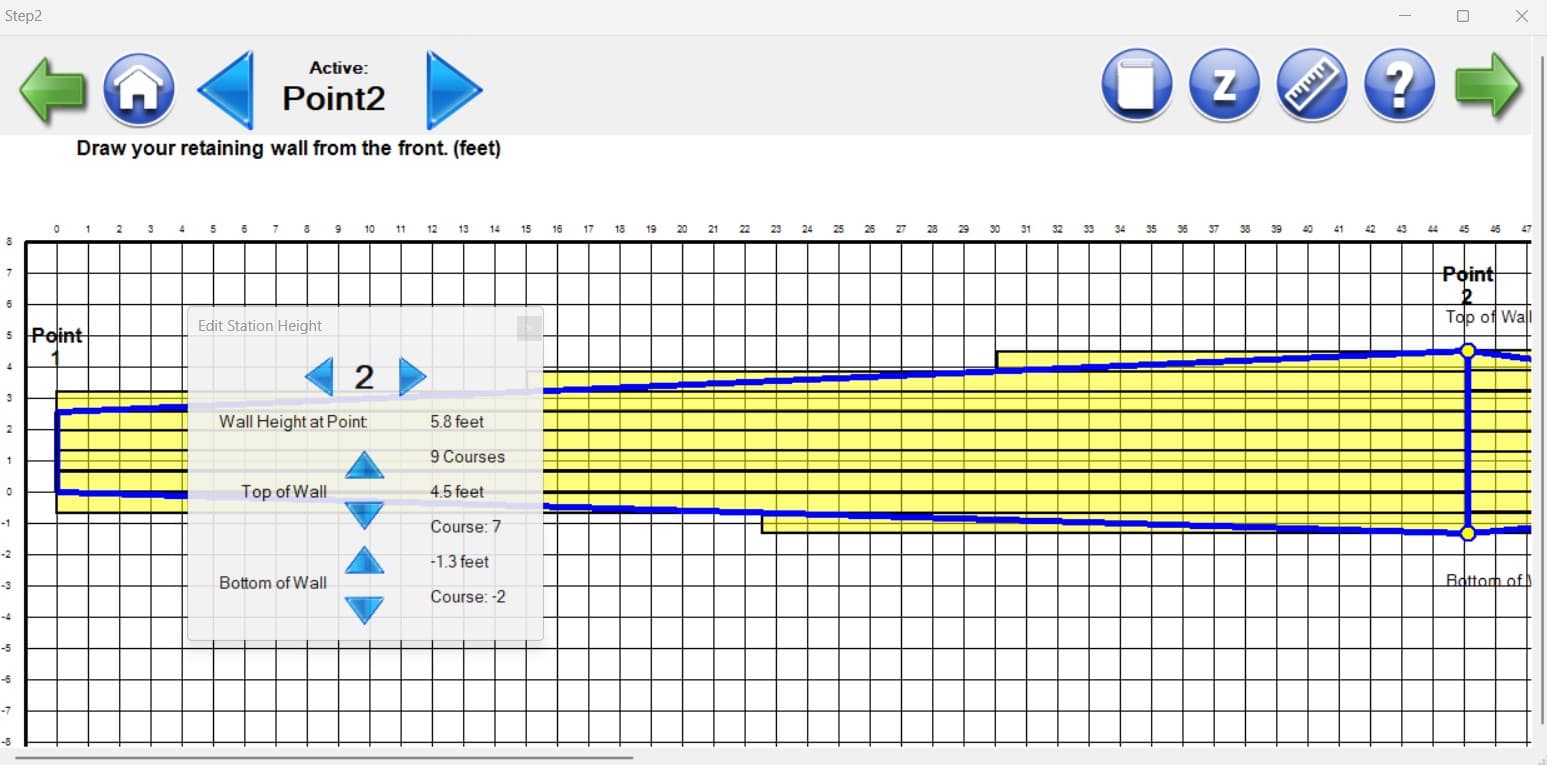
Task: Activate the Z zoom tool
Action: click(x=1224, y=85)
